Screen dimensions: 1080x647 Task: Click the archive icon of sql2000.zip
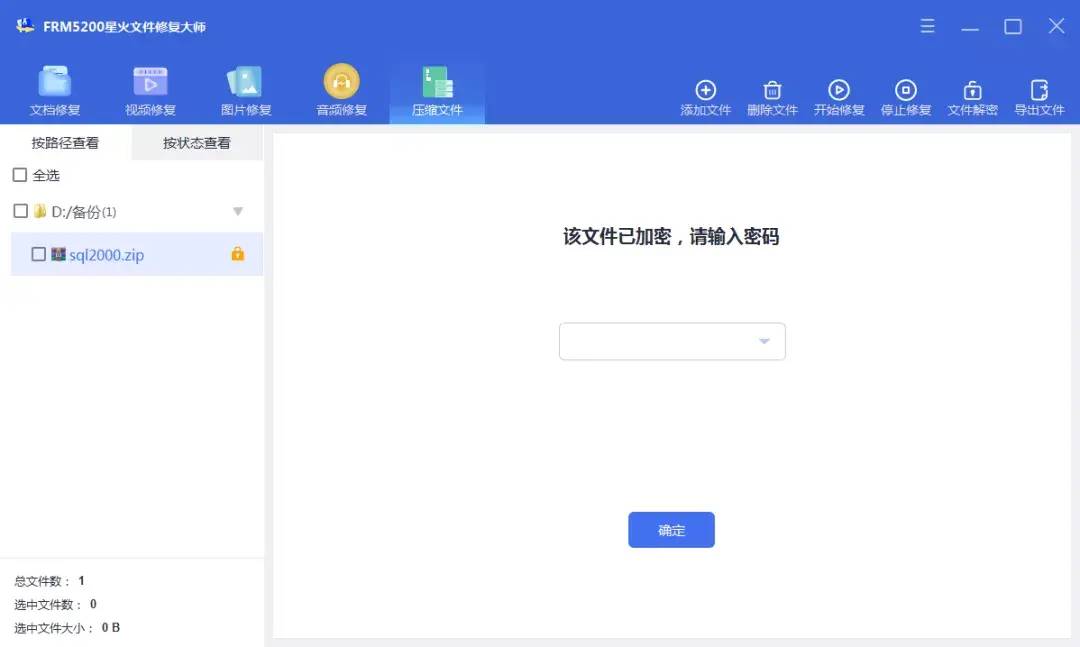[x=59, y=254]
